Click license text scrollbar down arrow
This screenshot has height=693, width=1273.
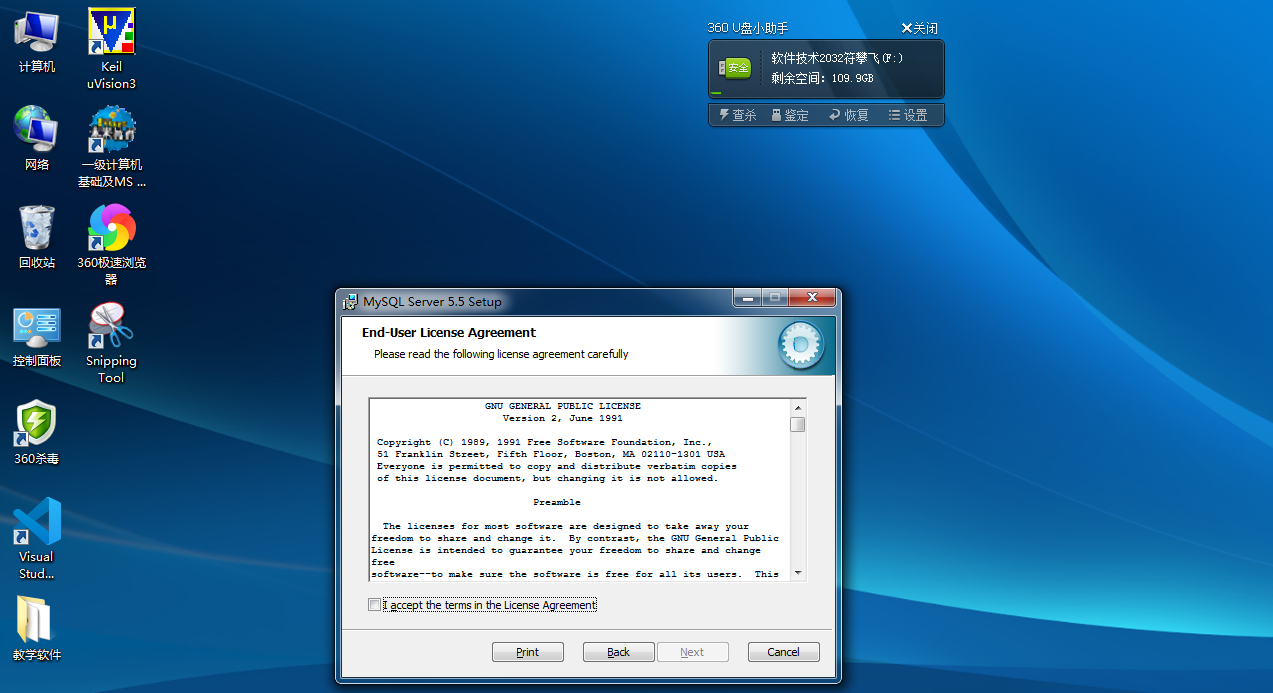[797, 573]
